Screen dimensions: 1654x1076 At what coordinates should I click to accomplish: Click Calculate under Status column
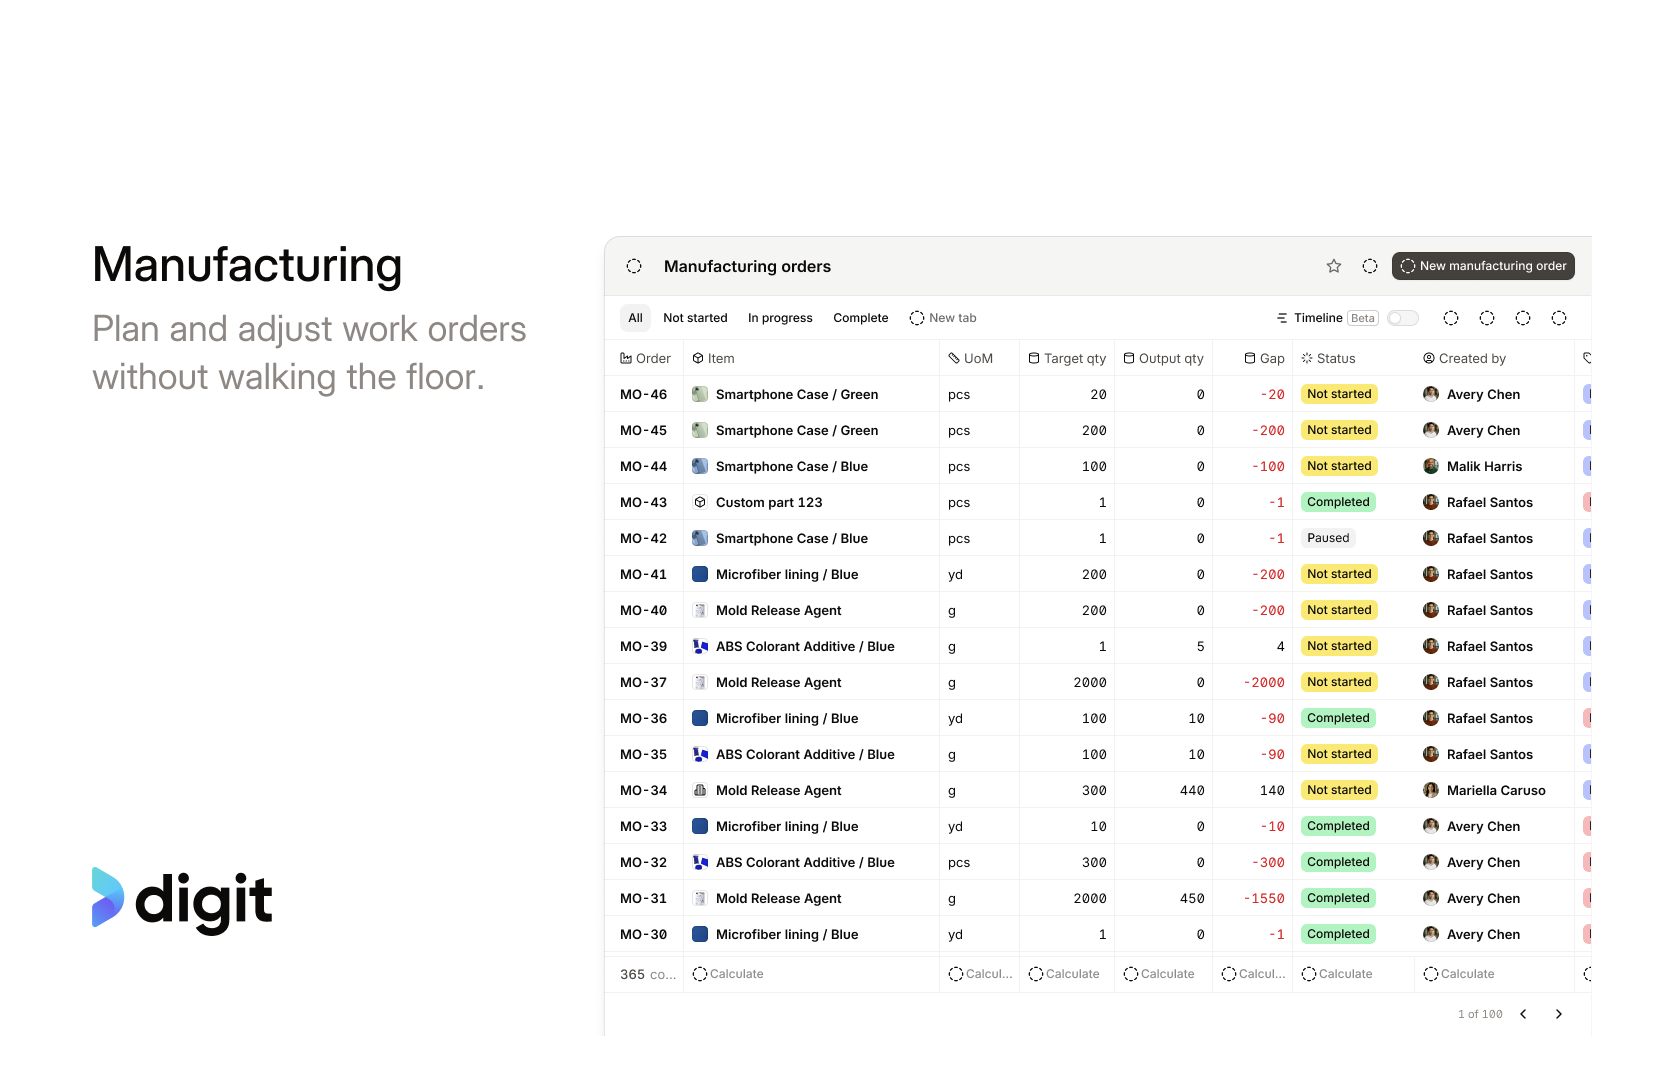[x=1337, y=974]
